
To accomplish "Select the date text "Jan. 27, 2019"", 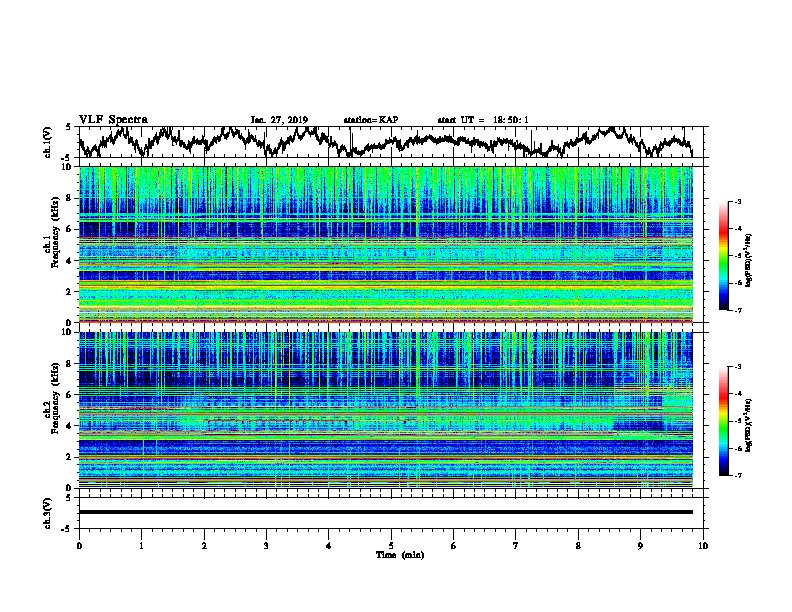I will coord(279,120).
